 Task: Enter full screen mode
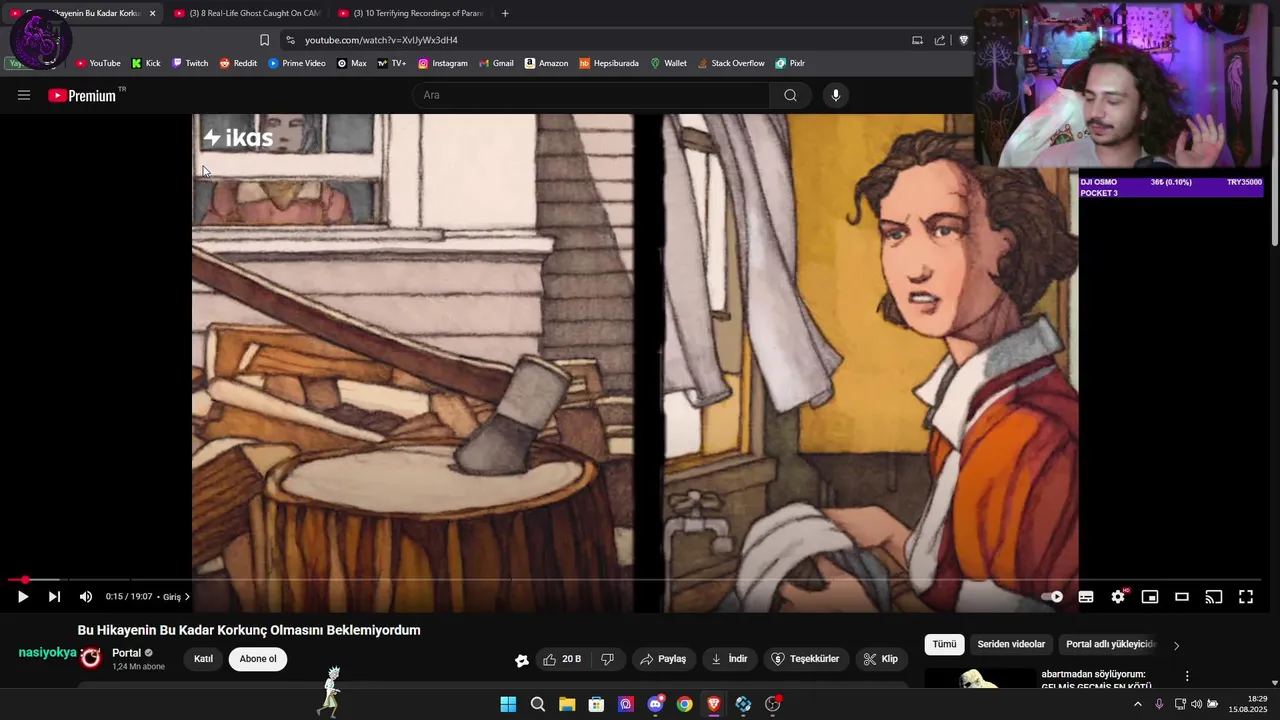tap(1246, 597)
